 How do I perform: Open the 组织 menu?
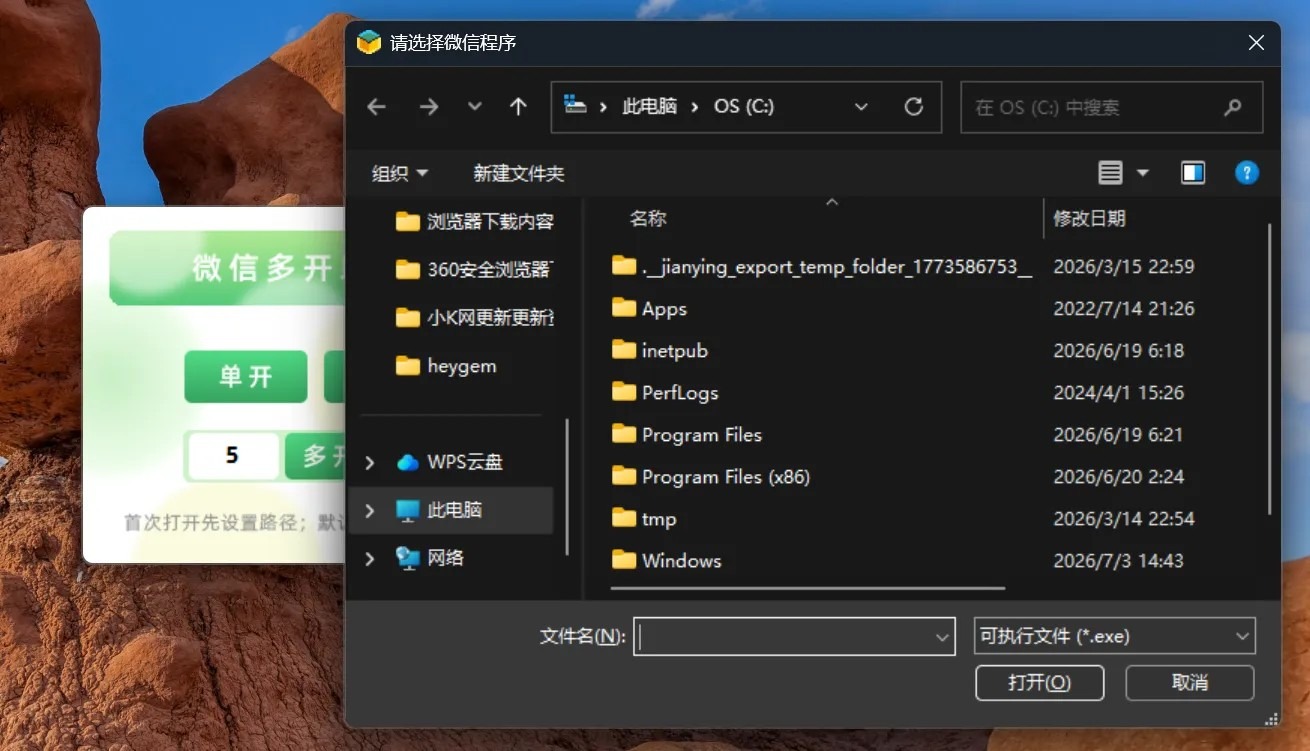(x=400, y=173)
